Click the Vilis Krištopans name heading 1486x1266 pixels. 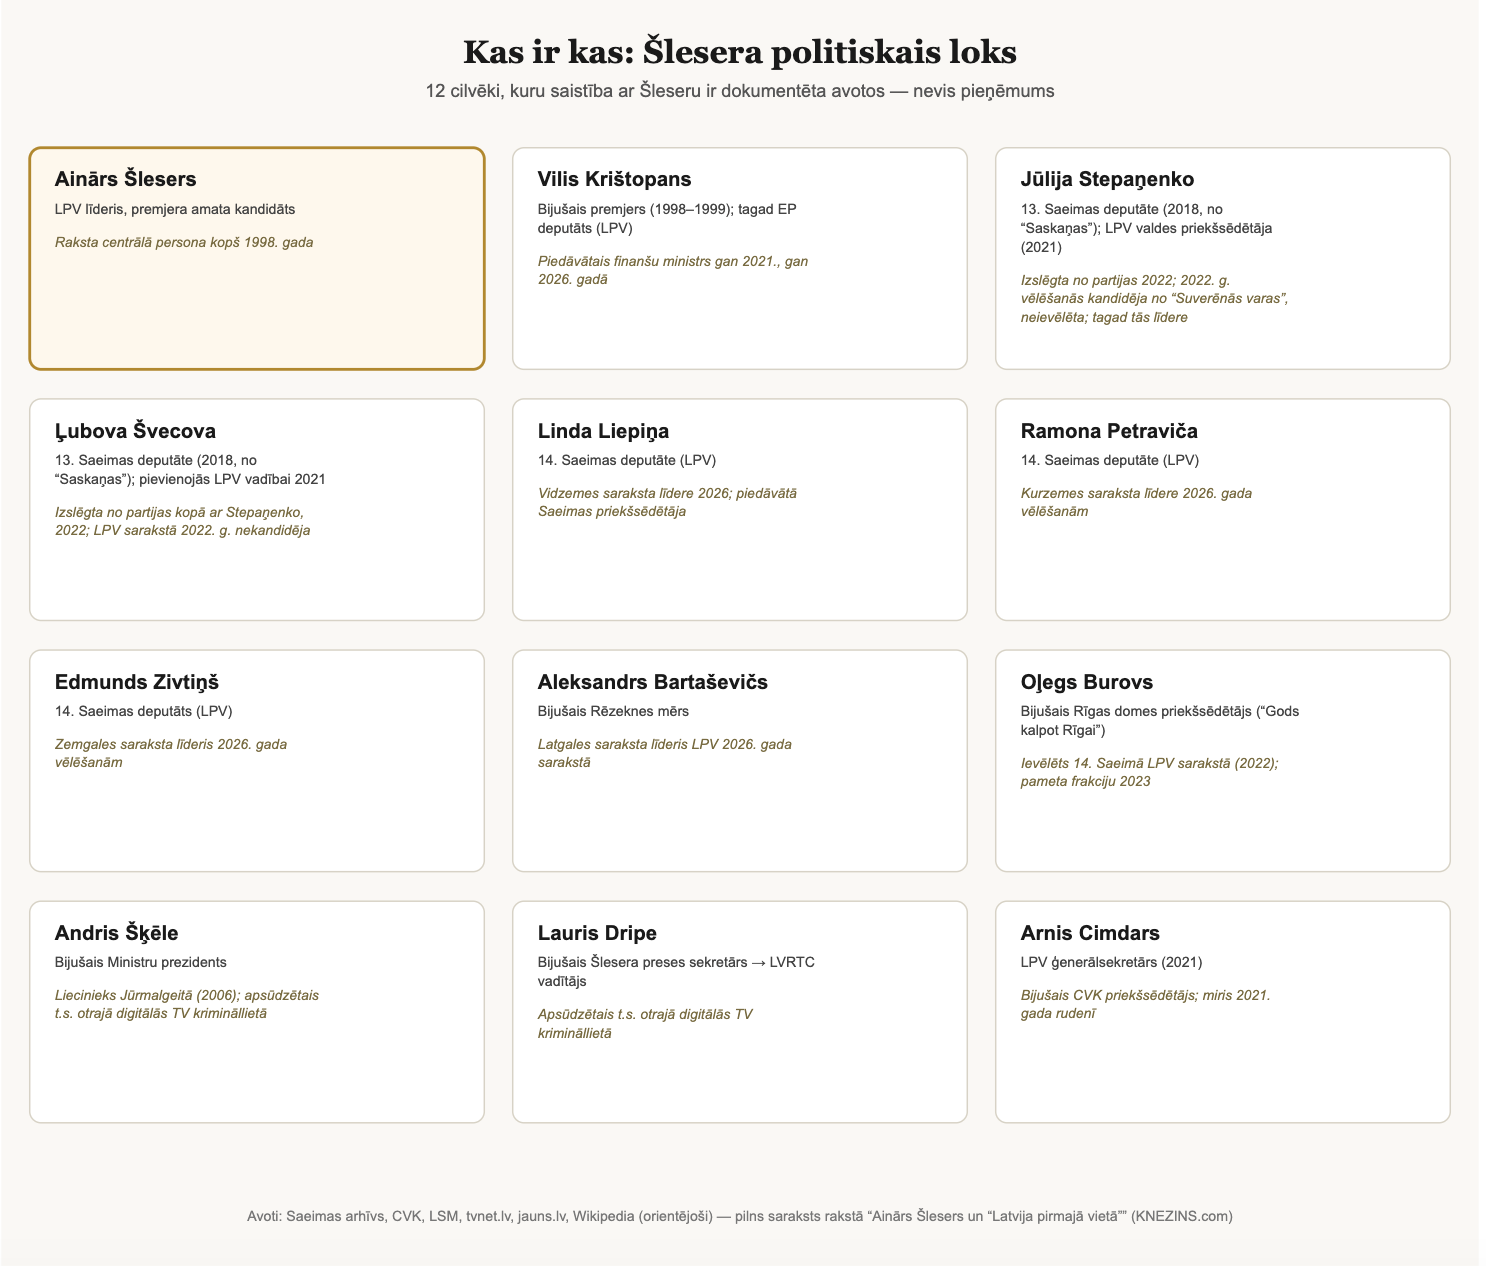point(614,179)
